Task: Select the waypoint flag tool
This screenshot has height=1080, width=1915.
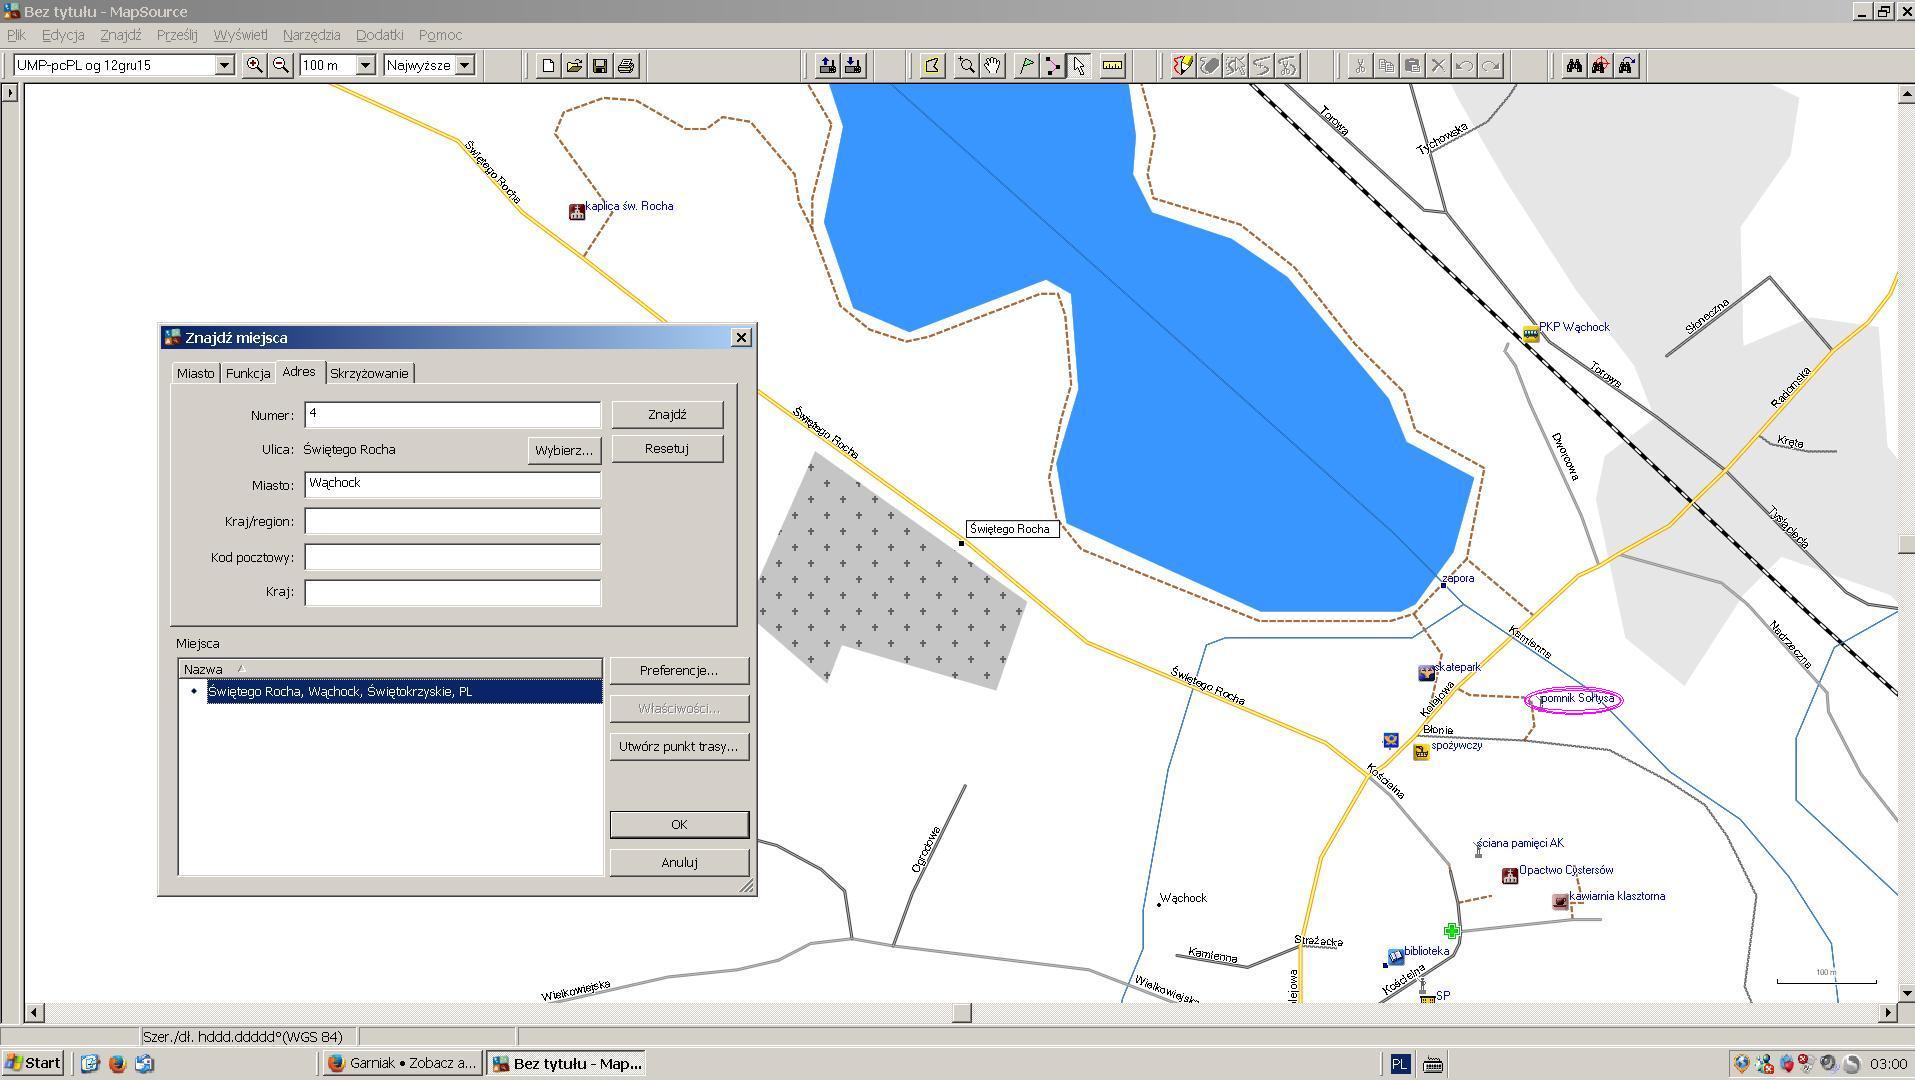Action: pyautogui.click(x=1026, y=66)
